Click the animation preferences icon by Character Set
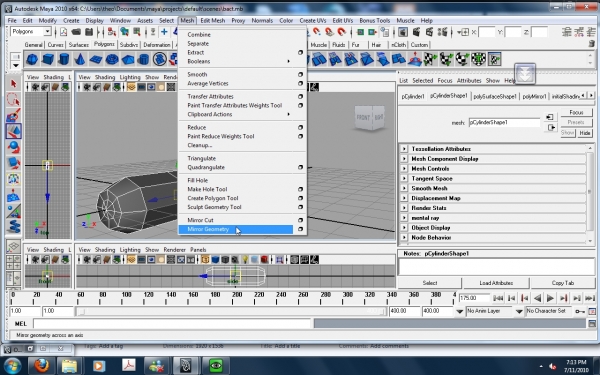 (592, 311)
